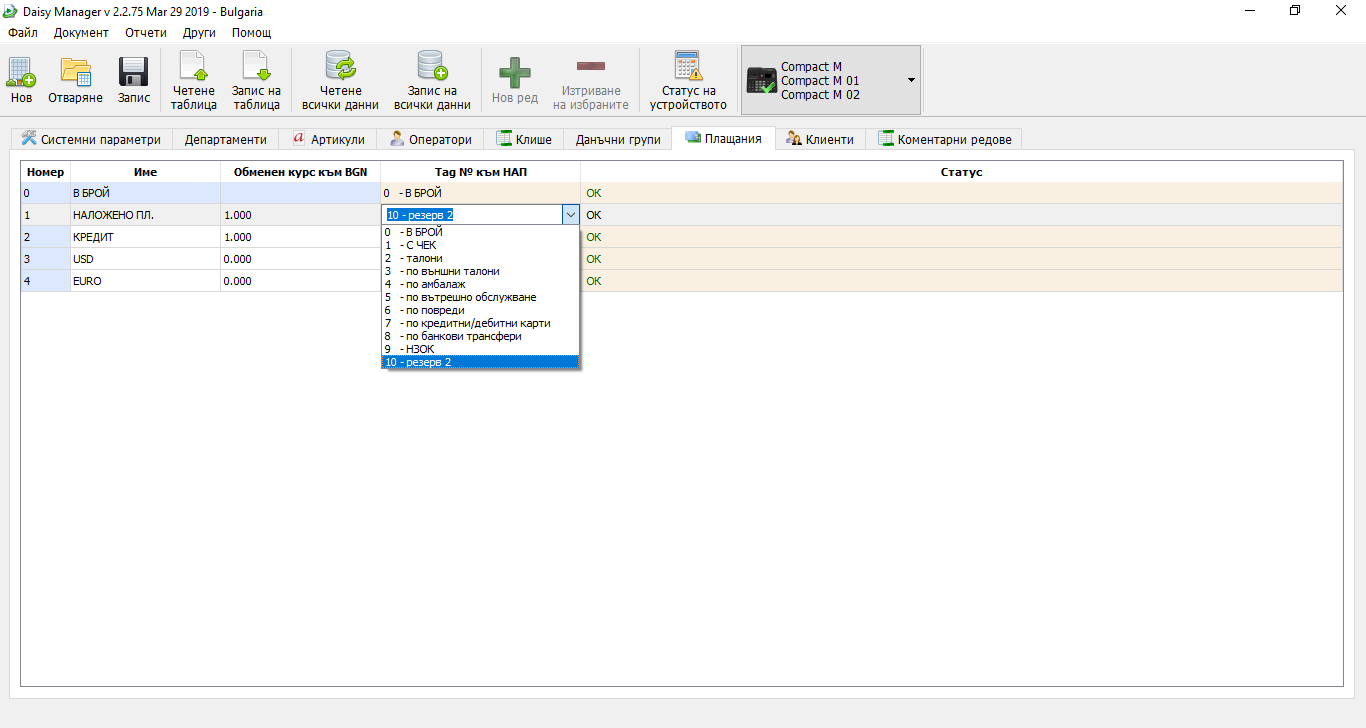Image resolution: width=1366 pixels, height=728 pixels.
Task: Click the Daisy Manager title bar app icon
Action: [x=11, y=11]
